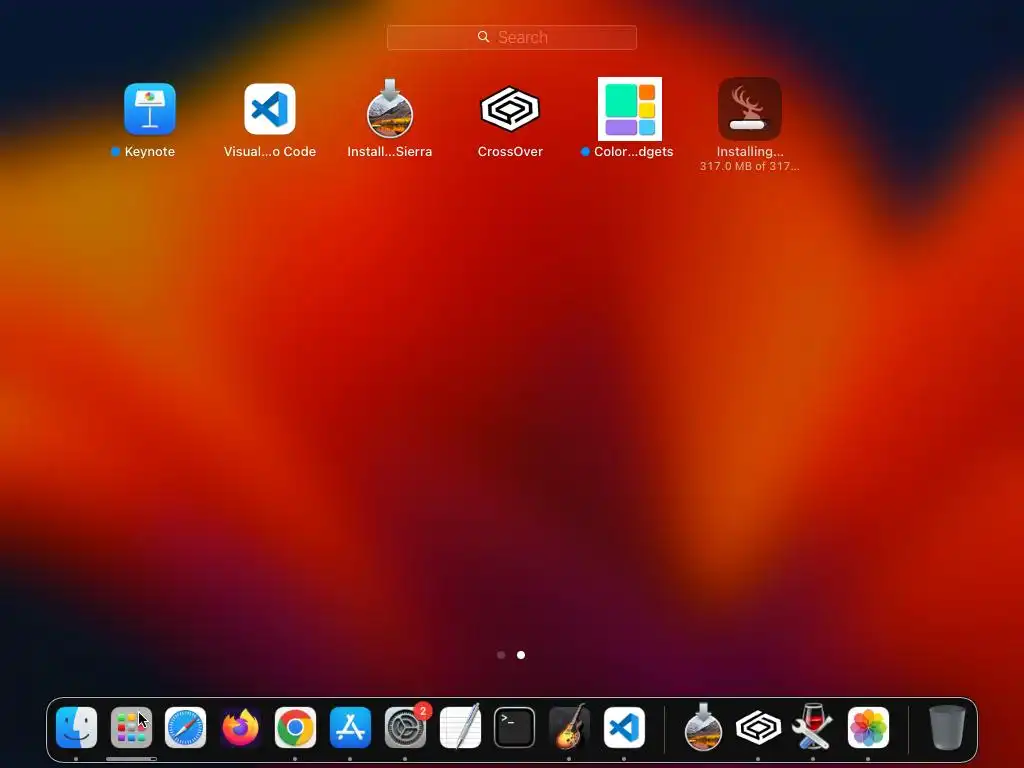Click the search magnifier icon
1024x768 pixels.
click(483, 37)
